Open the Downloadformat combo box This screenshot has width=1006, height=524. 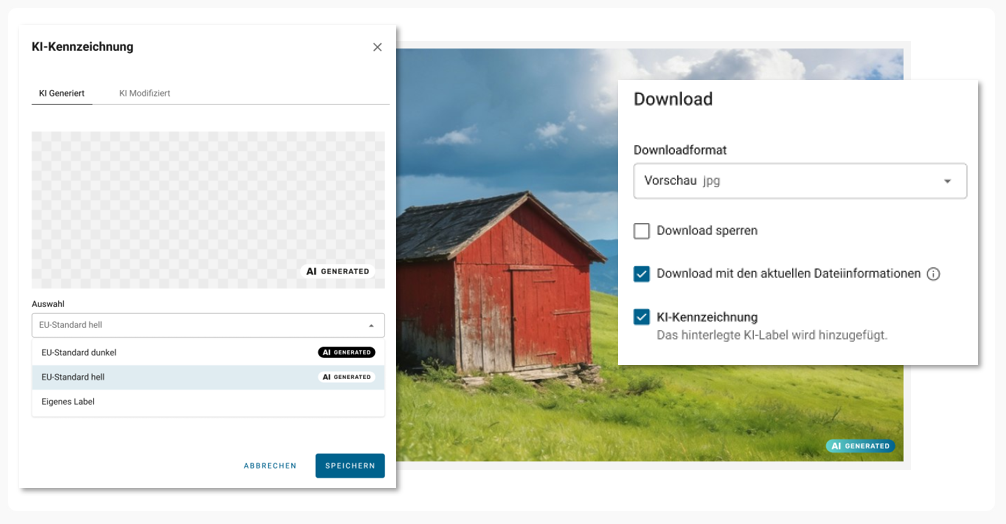click(x=799, y=181)
